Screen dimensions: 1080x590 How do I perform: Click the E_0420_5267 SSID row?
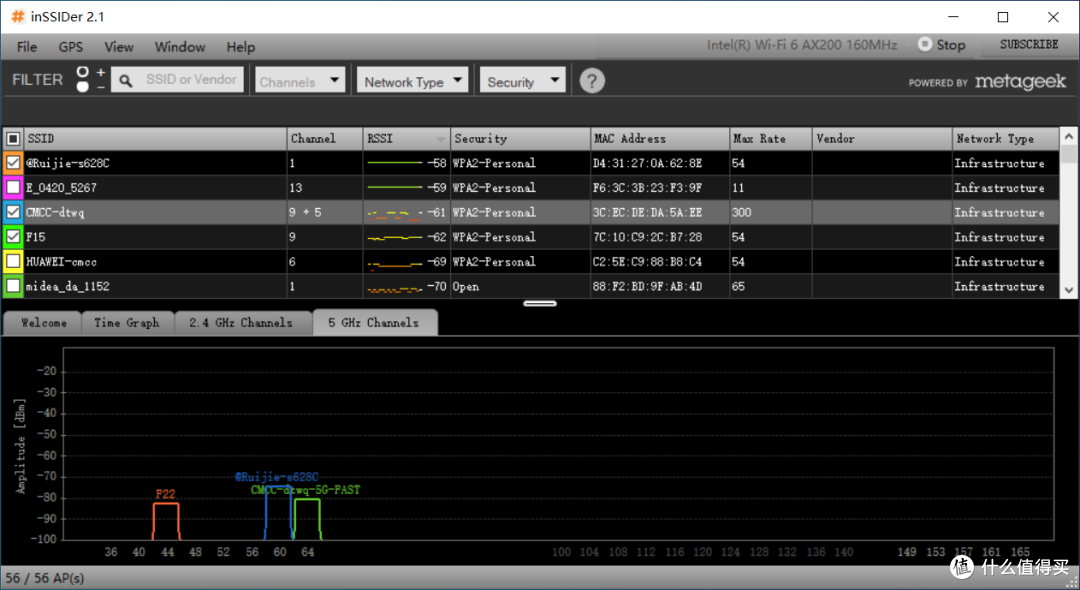click(x=155, y=187)
